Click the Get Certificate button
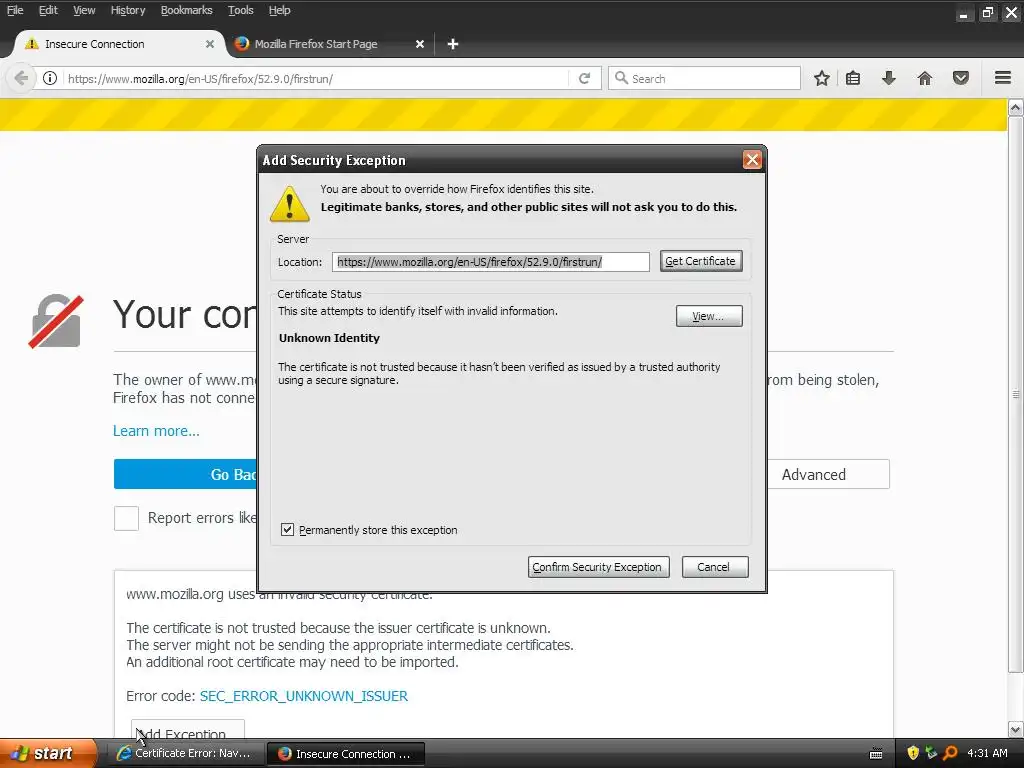 coord(701,261)
